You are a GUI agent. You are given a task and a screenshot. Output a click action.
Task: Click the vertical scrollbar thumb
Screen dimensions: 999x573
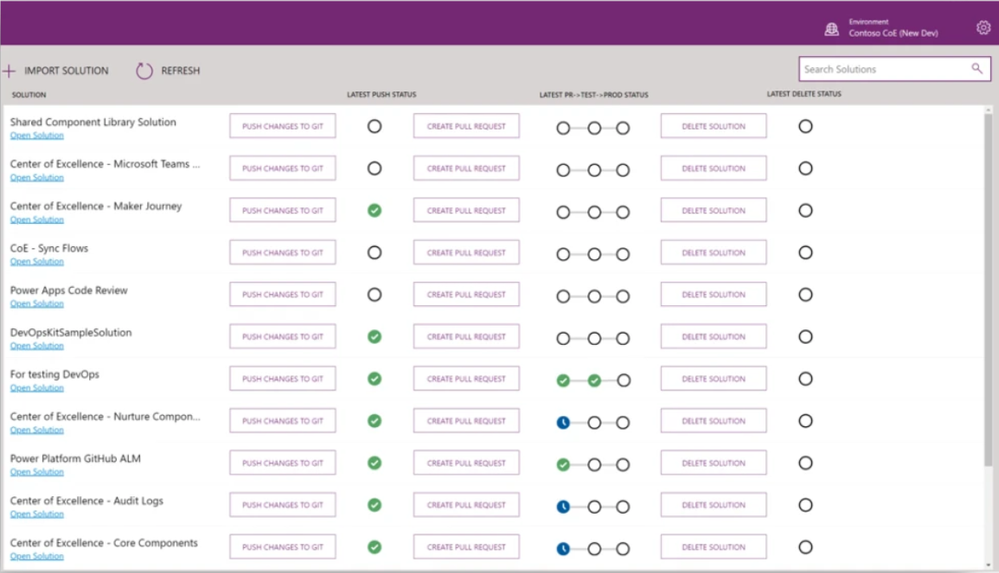click(988, 291)
